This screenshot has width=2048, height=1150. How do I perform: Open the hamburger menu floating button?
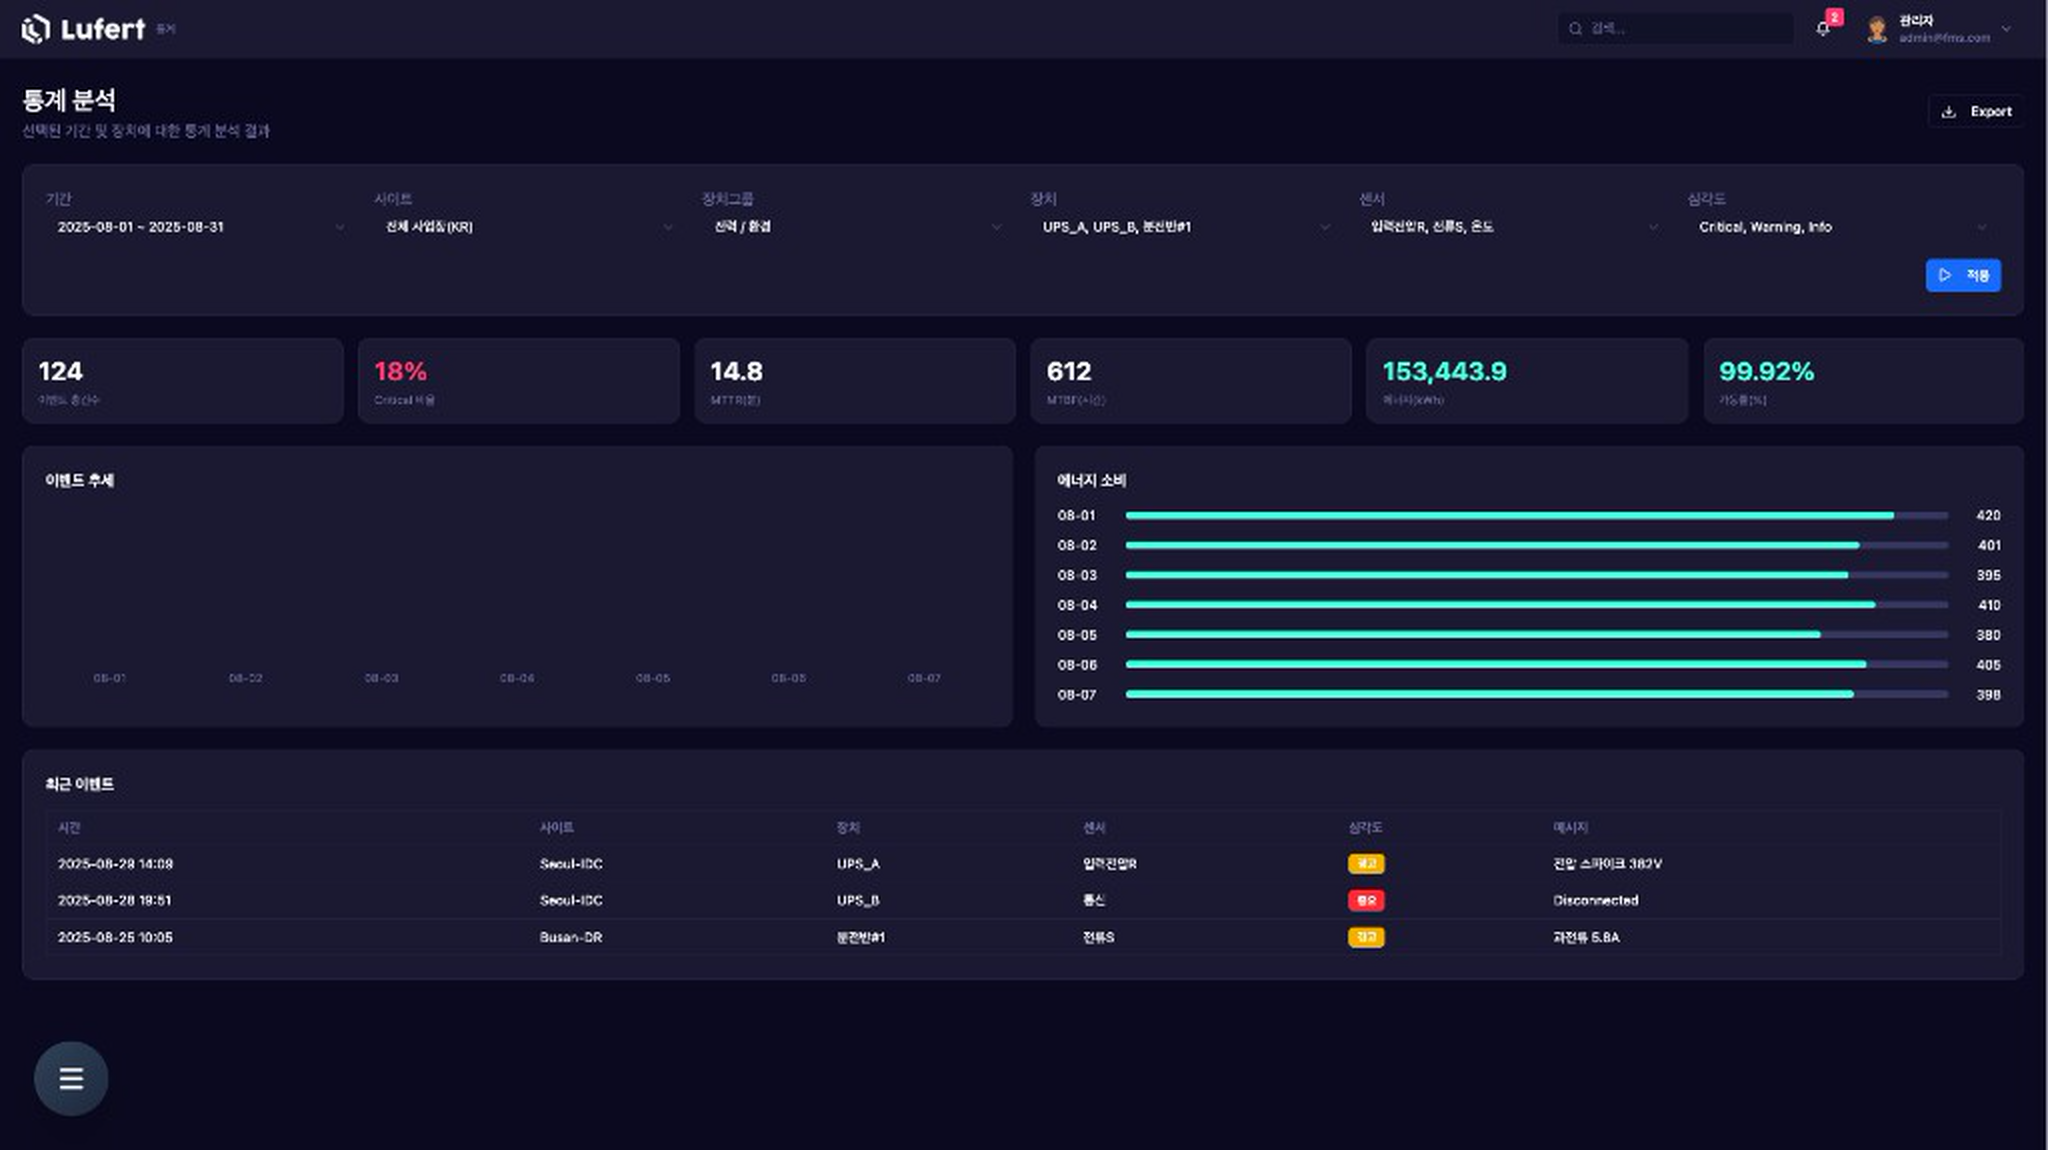[x=71, y=1078]
